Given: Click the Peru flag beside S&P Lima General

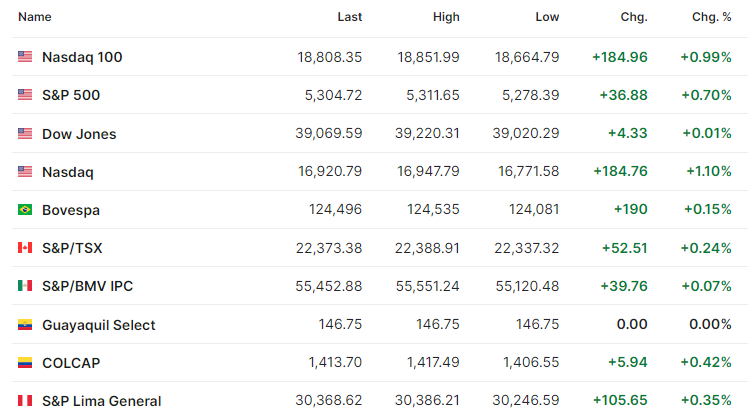Looking at the screenshot, I should click(25, 401).
